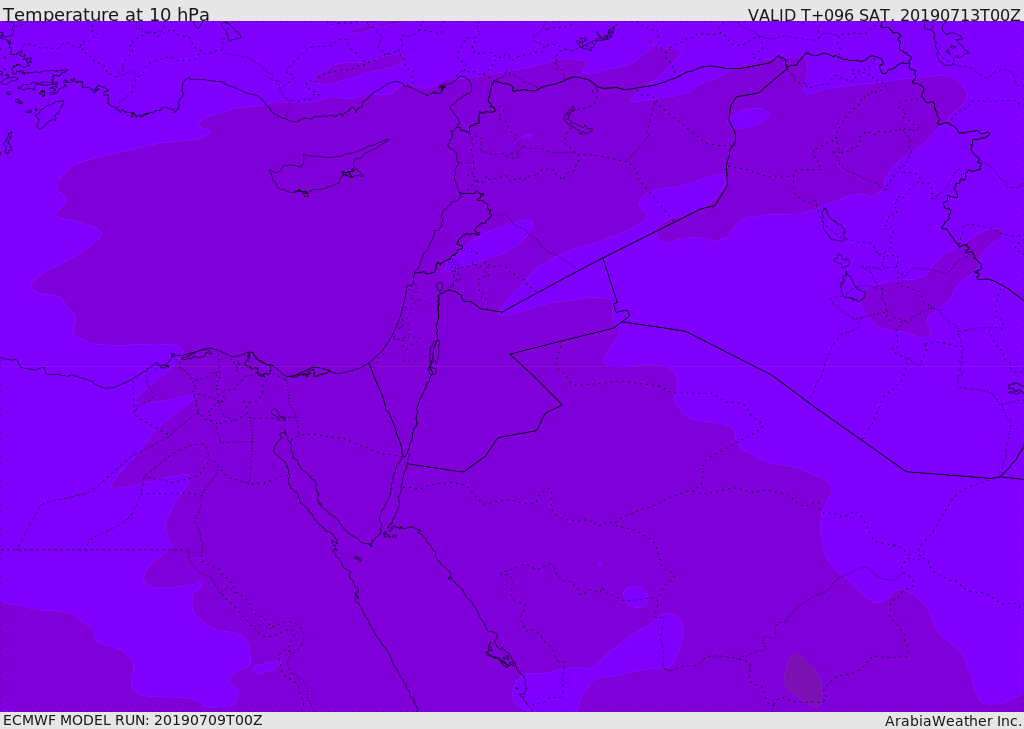The height and width of the screenshot is (729, 1024).
Task: Click the 'ArabiaWeather Inc.' credit text
Action: (953, 721)
